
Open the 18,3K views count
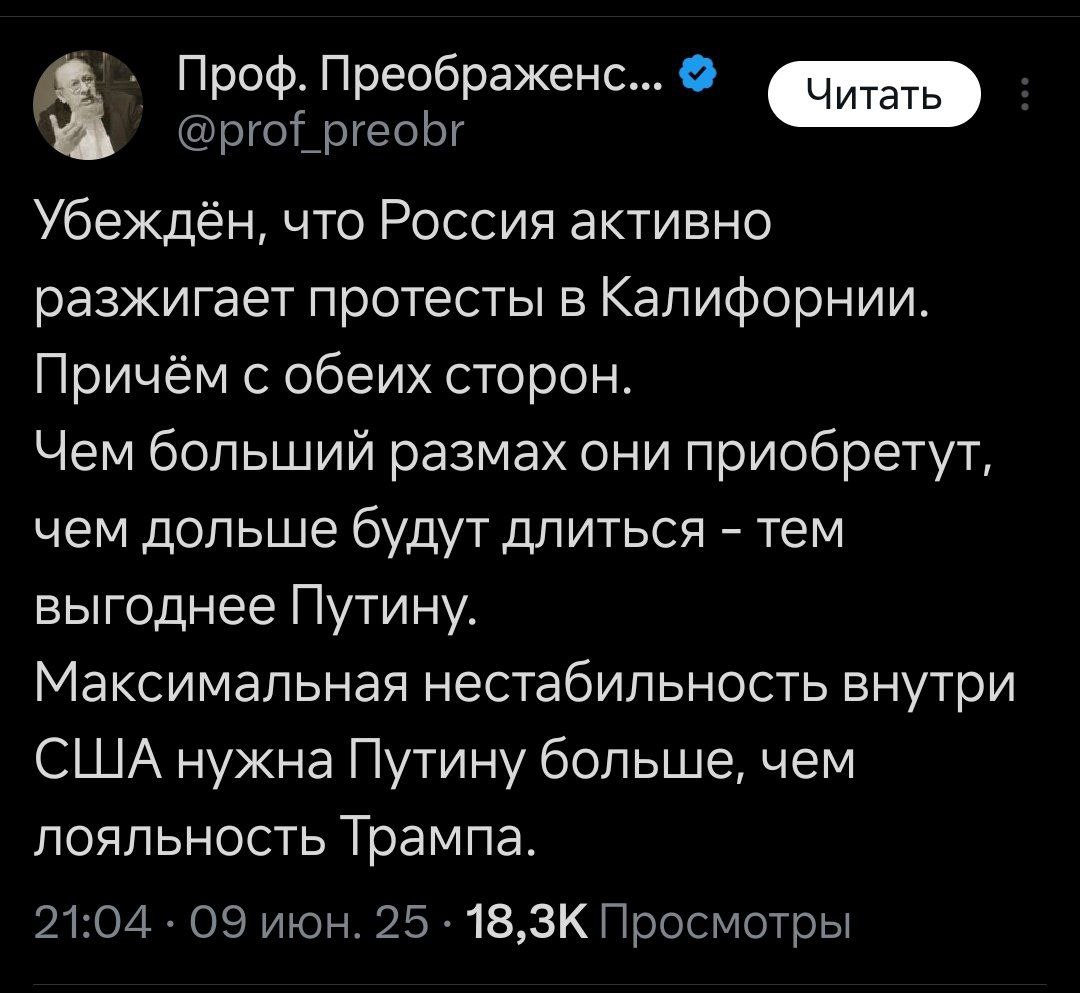(x=528, y=923)
